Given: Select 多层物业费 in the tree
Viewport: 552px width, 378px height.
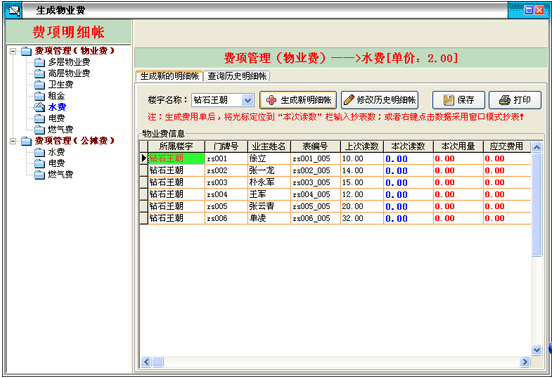Looking at the screenshot, I should coord(69,62).
